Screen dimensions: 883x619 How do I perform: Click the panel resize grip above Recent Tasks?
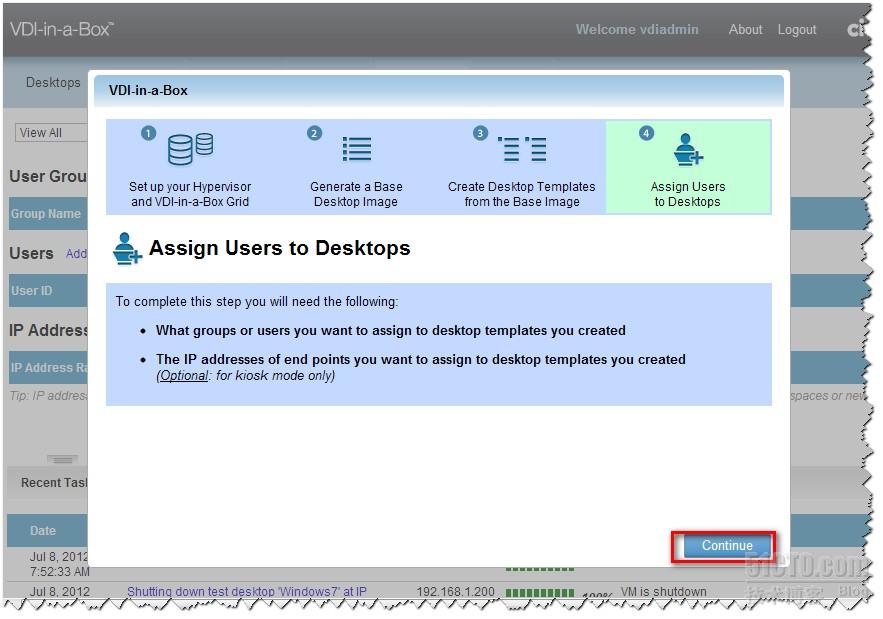62,460
